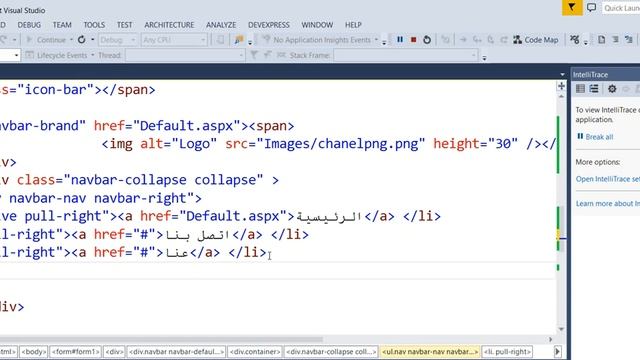Click Learn more about IntelliTrace link
Viewport: 640px width, 360px height.
pyautogui.click(x=608, y=203)
